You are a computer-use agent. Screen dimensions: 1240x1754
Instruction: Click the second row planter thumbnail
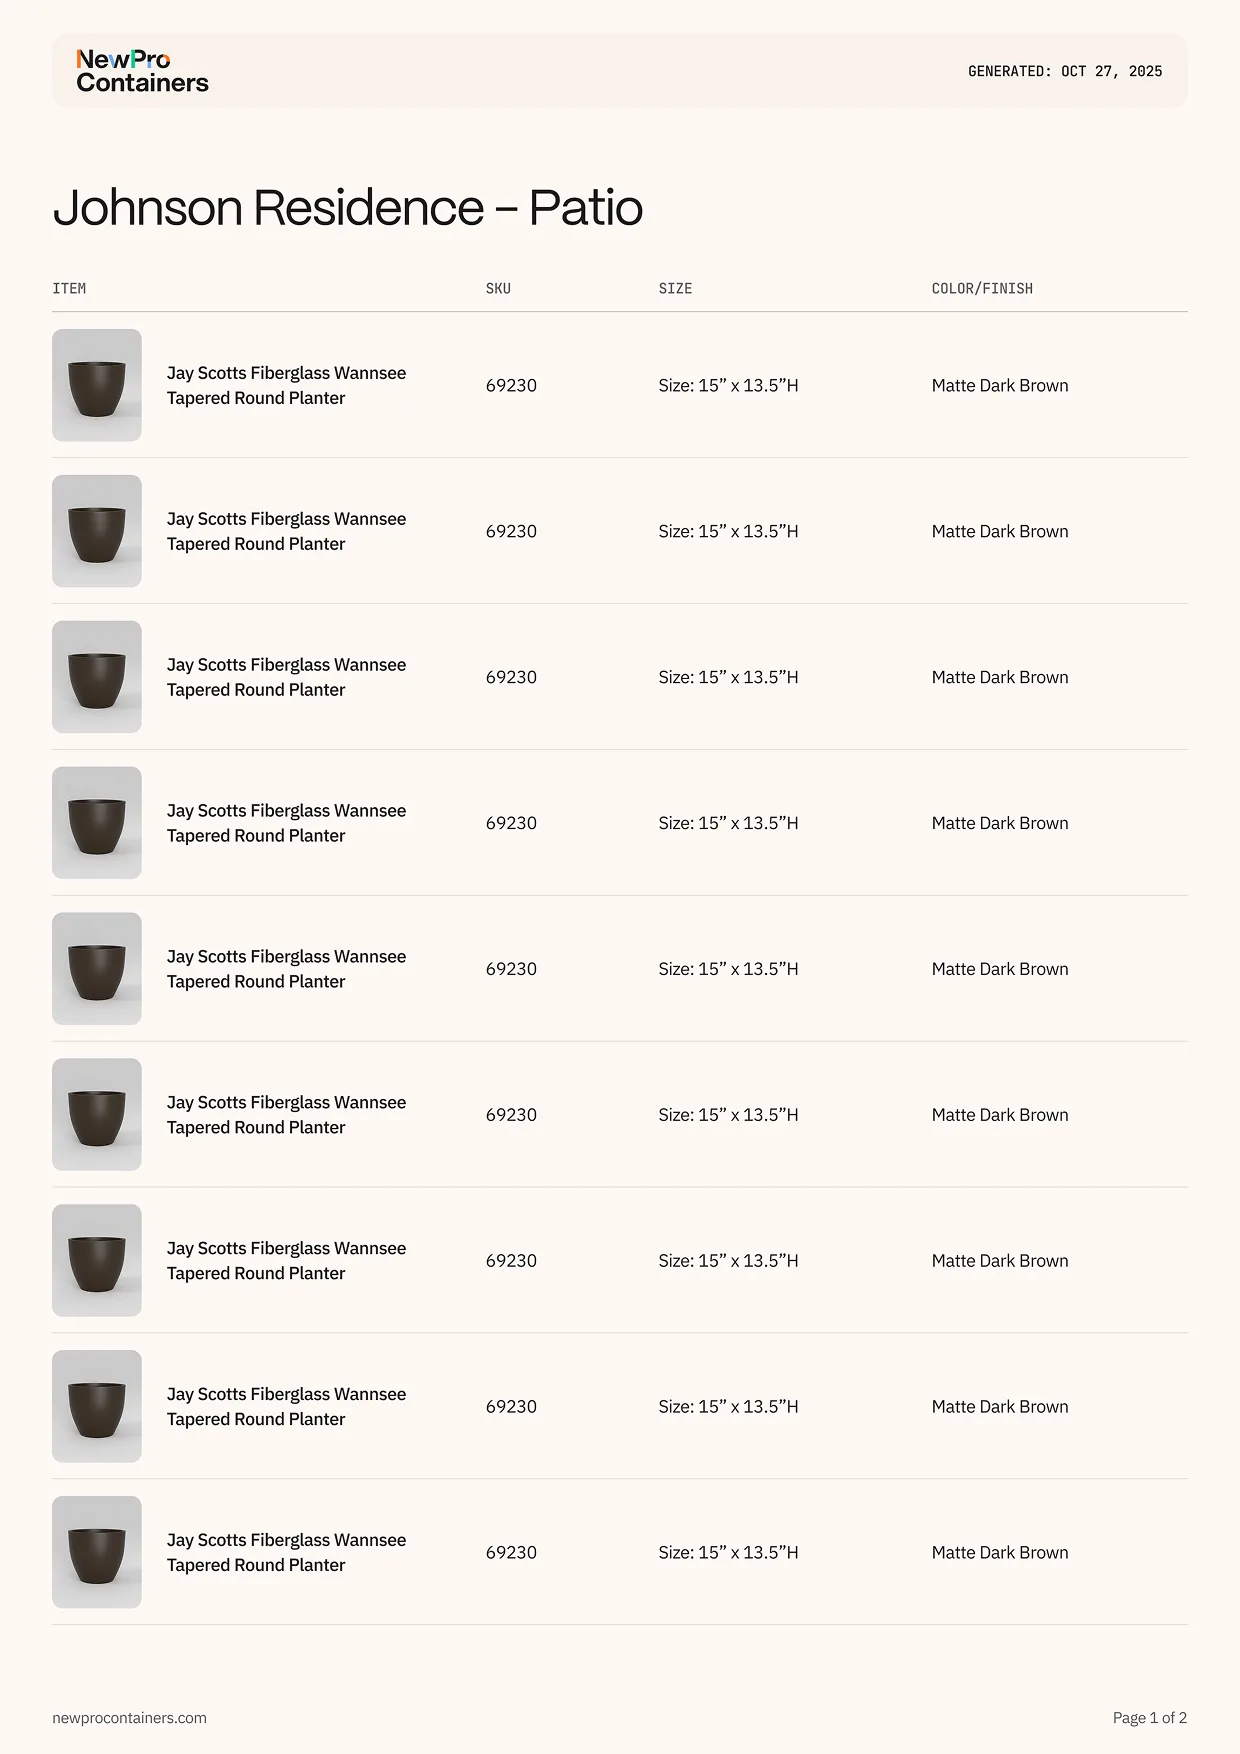[97, 531]
